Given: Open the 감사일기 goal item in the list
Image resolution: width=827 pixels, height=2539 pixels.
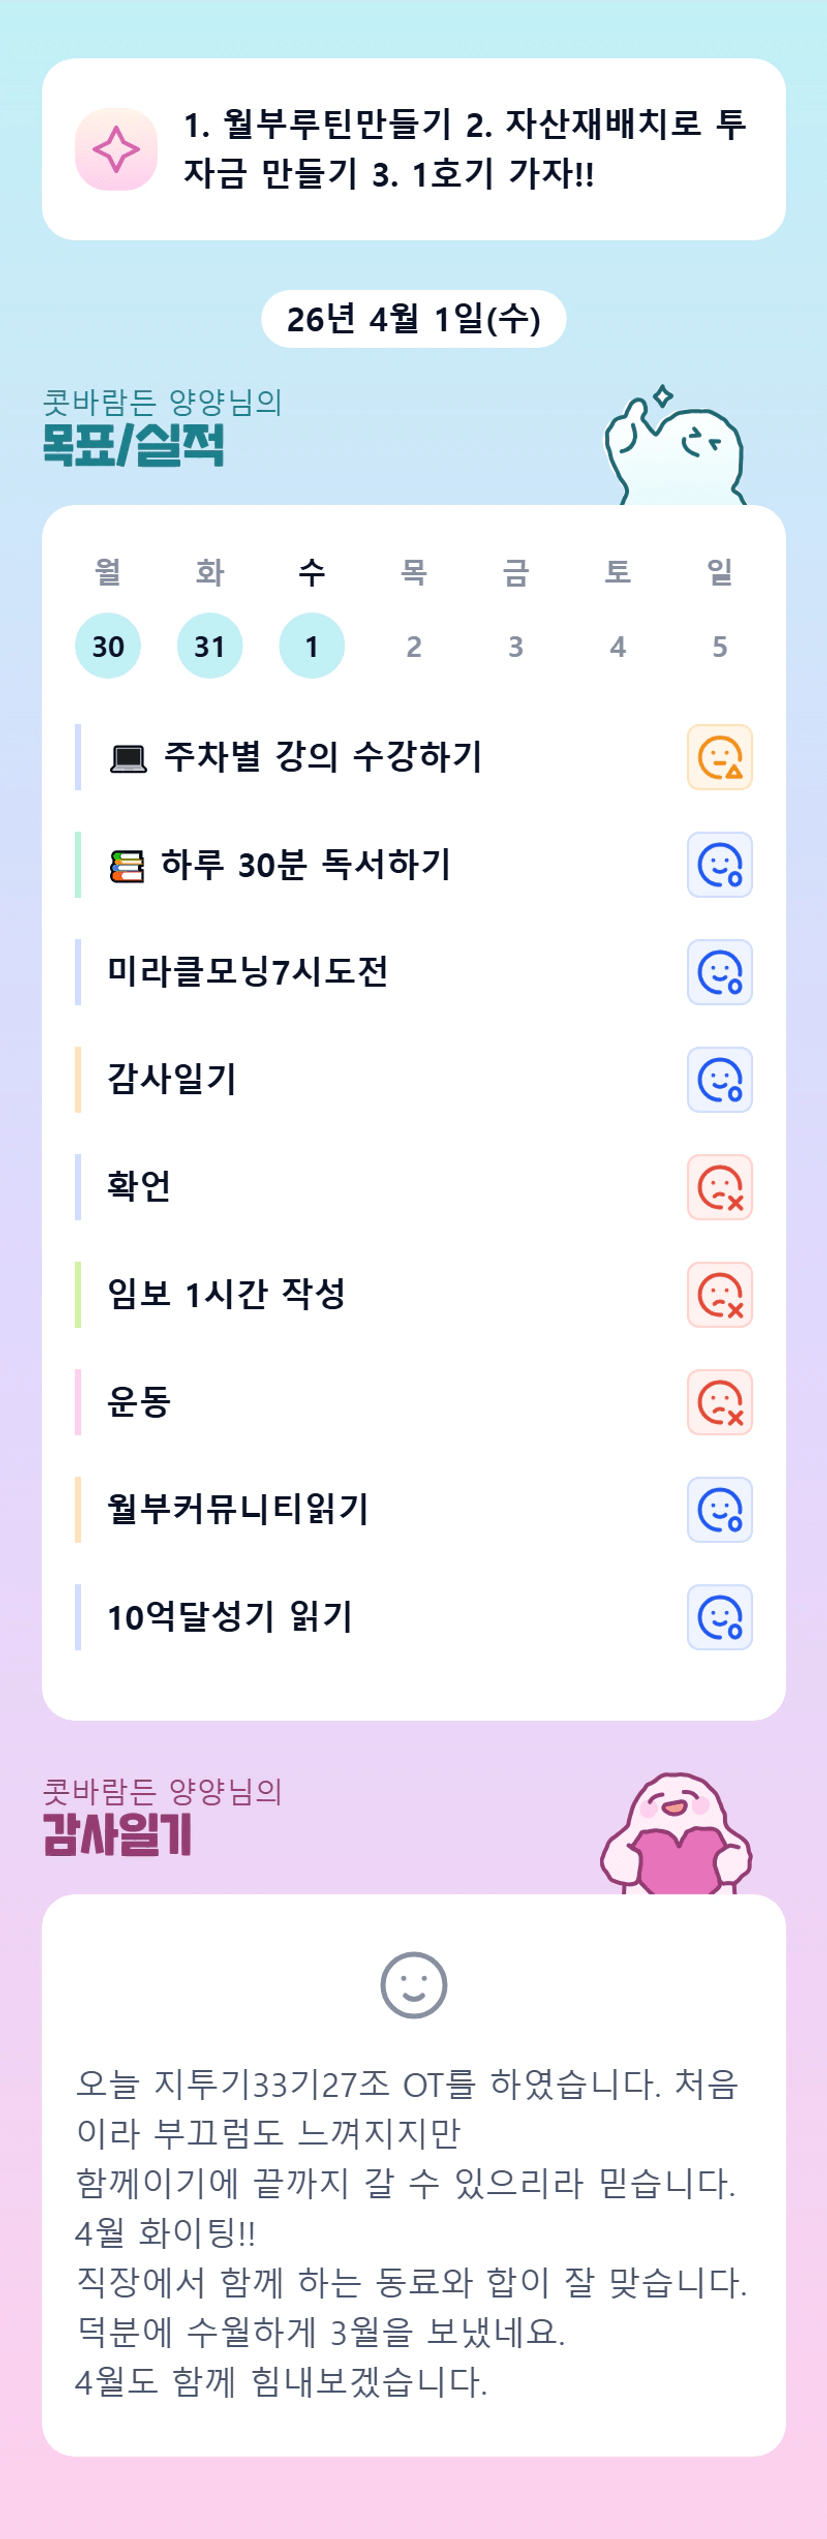Looking at the screenshot, I should [x=172, y=1080].
